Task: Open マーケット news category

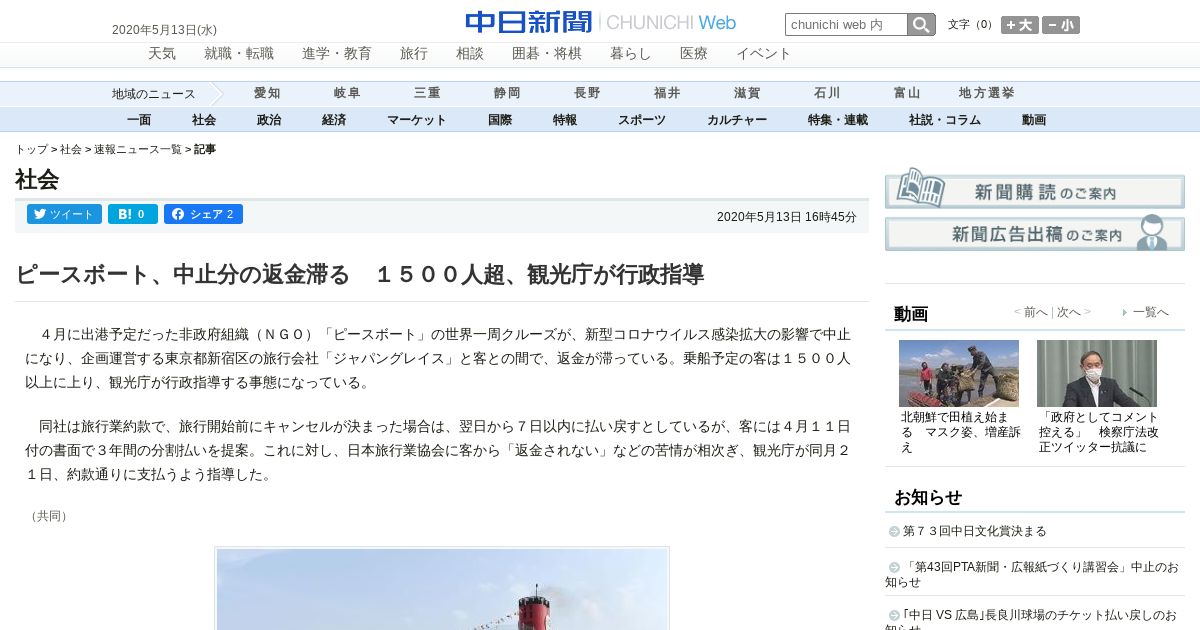Action: coord(417,120)
